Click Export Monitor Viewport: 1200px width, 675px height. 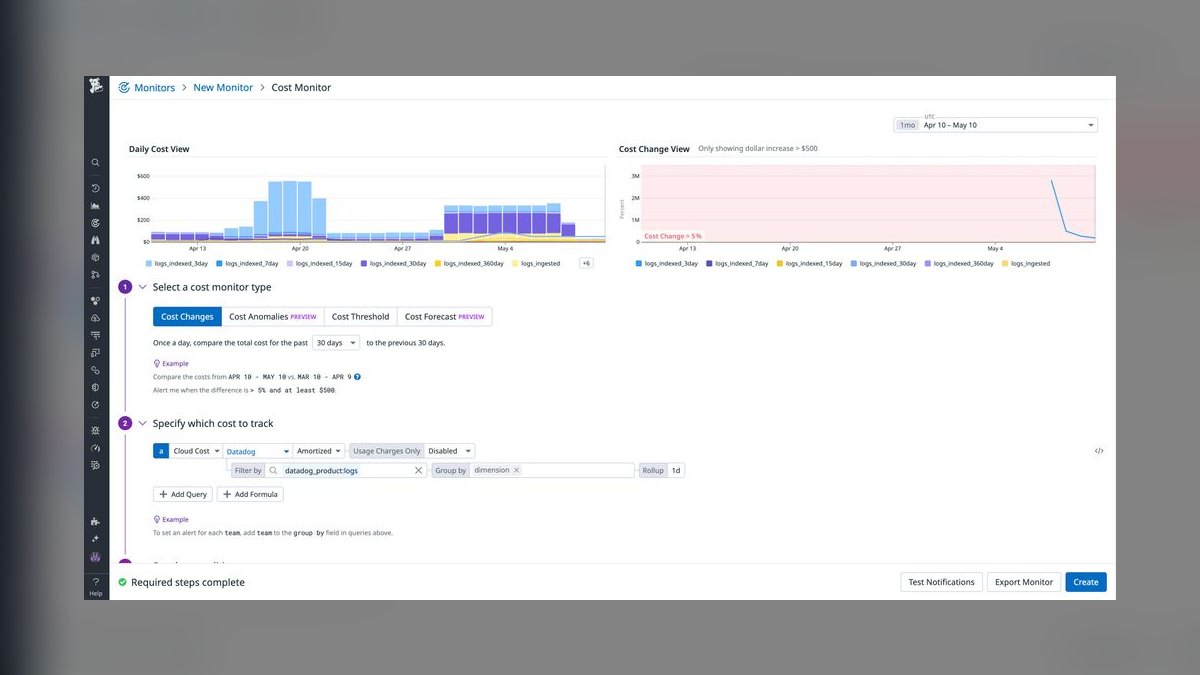pyautogui.click(x=1023, y=582)
